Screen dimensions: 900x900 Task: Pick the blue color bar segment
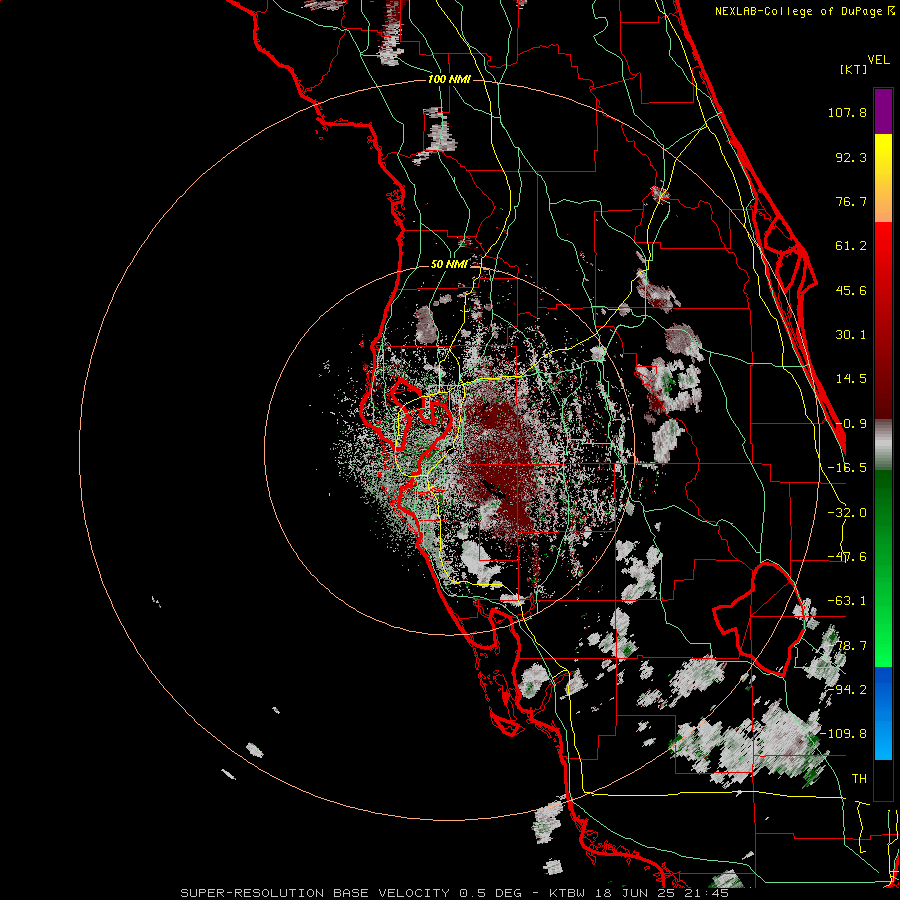point(883,713)
